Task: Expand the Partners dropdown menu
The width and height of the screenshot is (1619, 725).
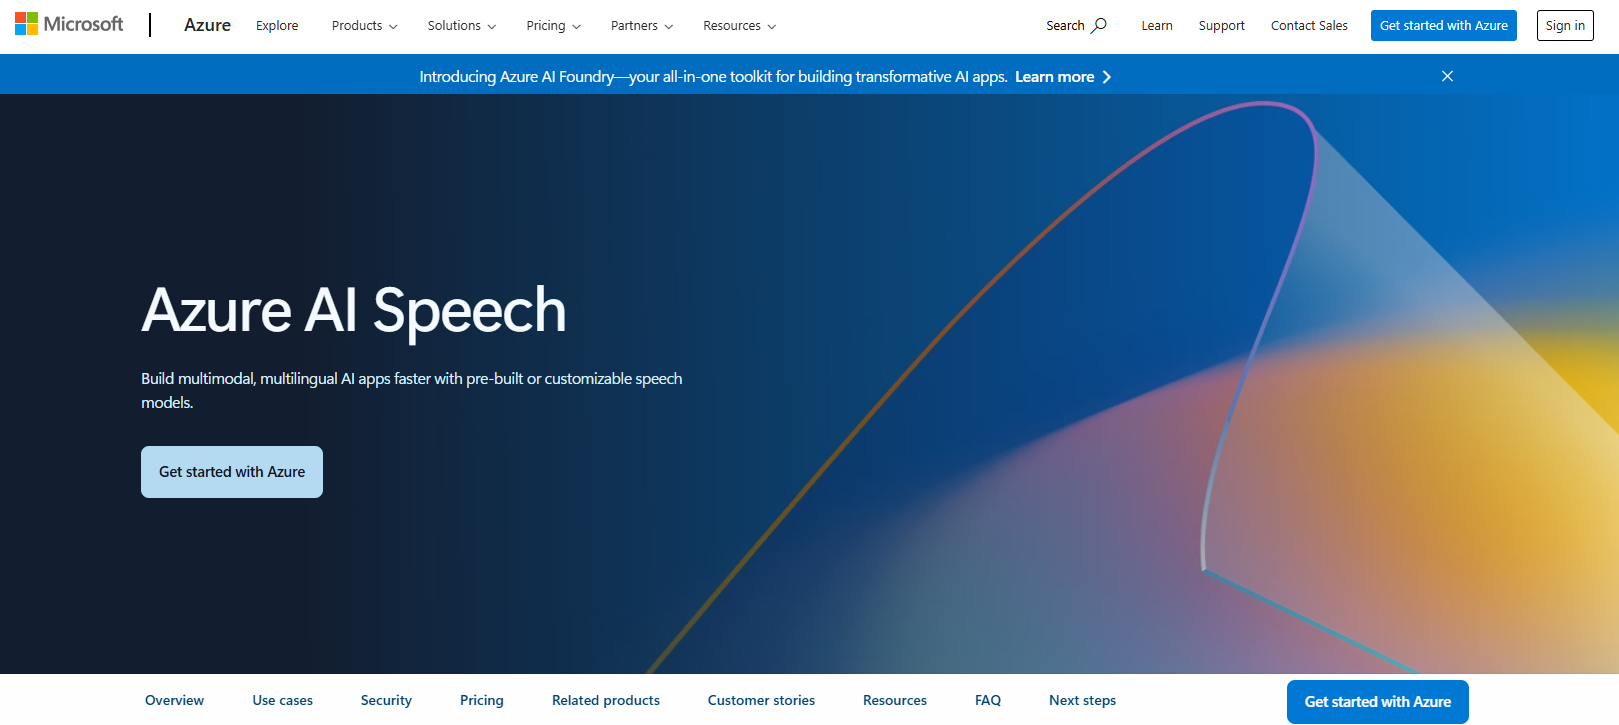Action: click(x=641, y=26)
